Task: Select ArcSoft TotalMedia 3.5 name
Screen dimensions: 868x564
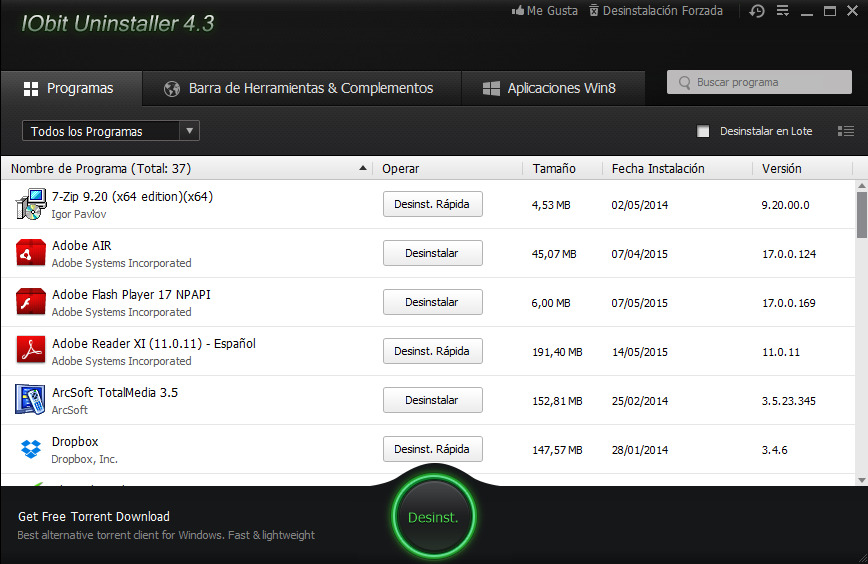Action: coord(115,392)
